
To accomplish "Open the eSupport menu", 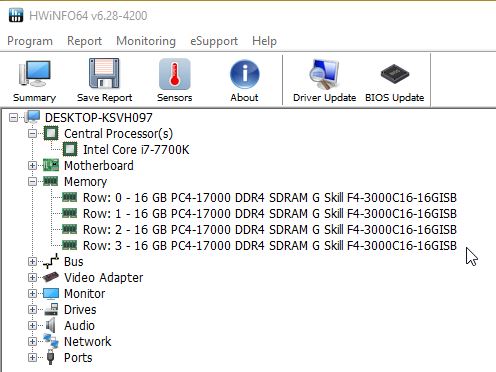I will point(214,41).
